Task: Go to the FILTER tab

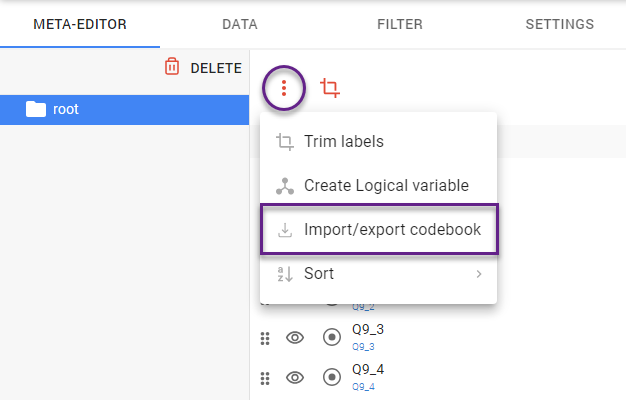Action: pyautogui.click(x=400, y=24)
